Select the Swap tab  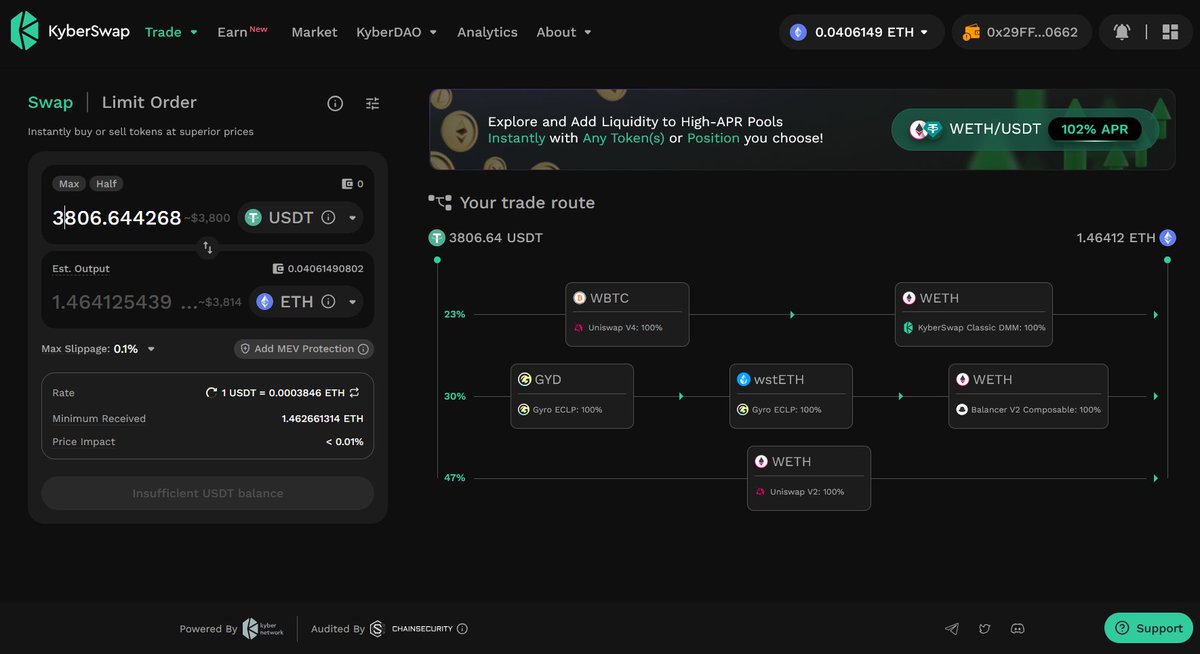pyautogui.click(x=50, y=102)
